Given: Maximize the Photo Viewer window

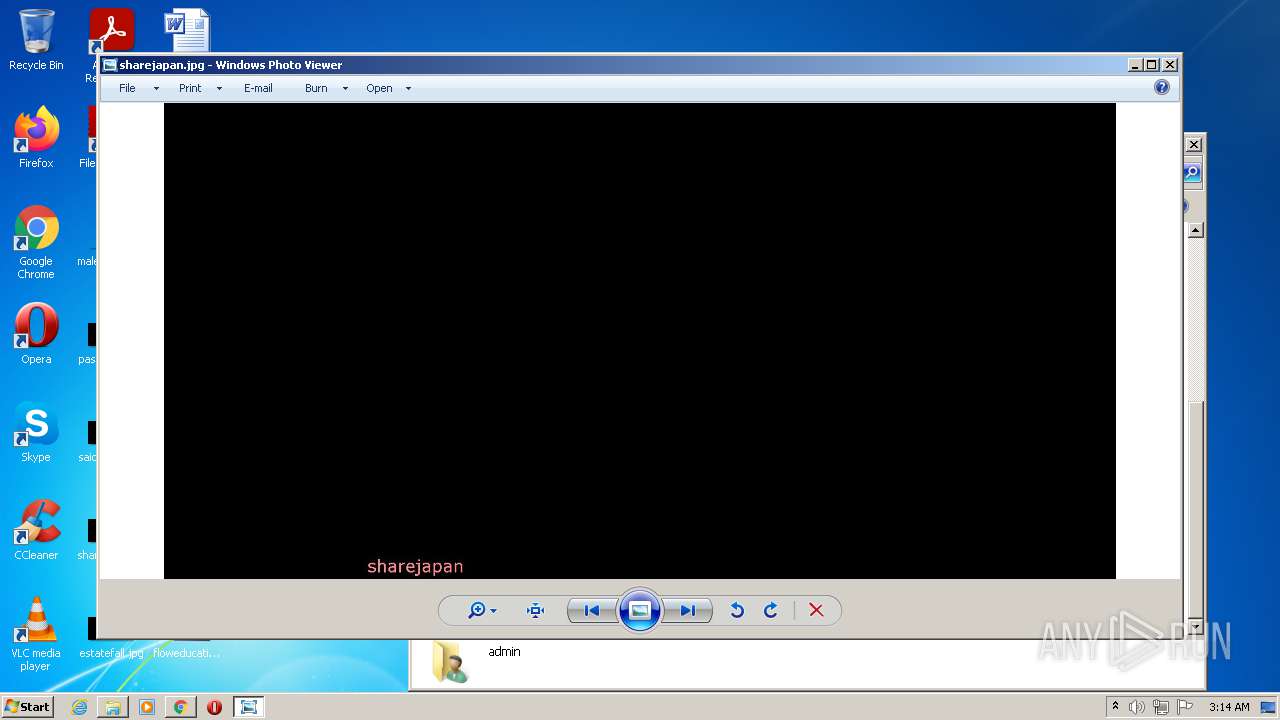Looking at the screenshot, I should [x=1152, y=65].
